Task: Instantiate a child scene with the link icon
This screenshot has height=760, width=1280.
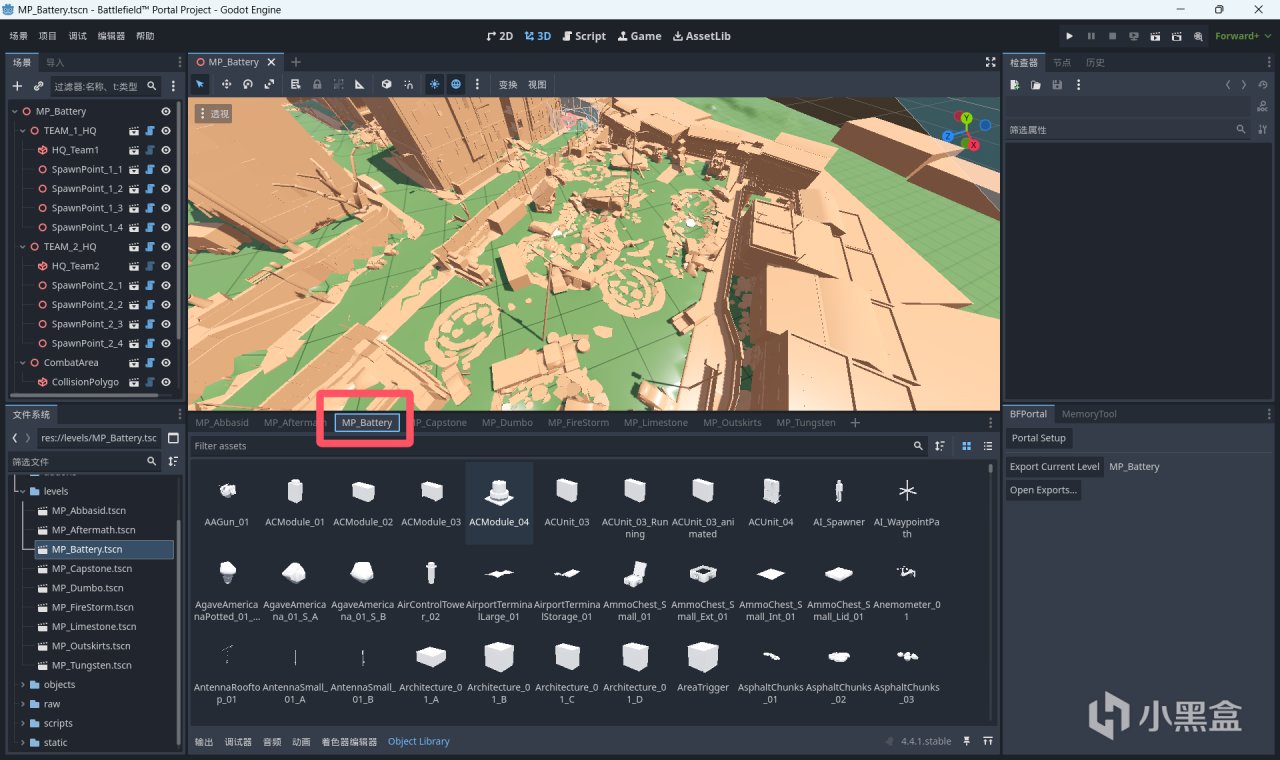Action: (x=39, y=86)
